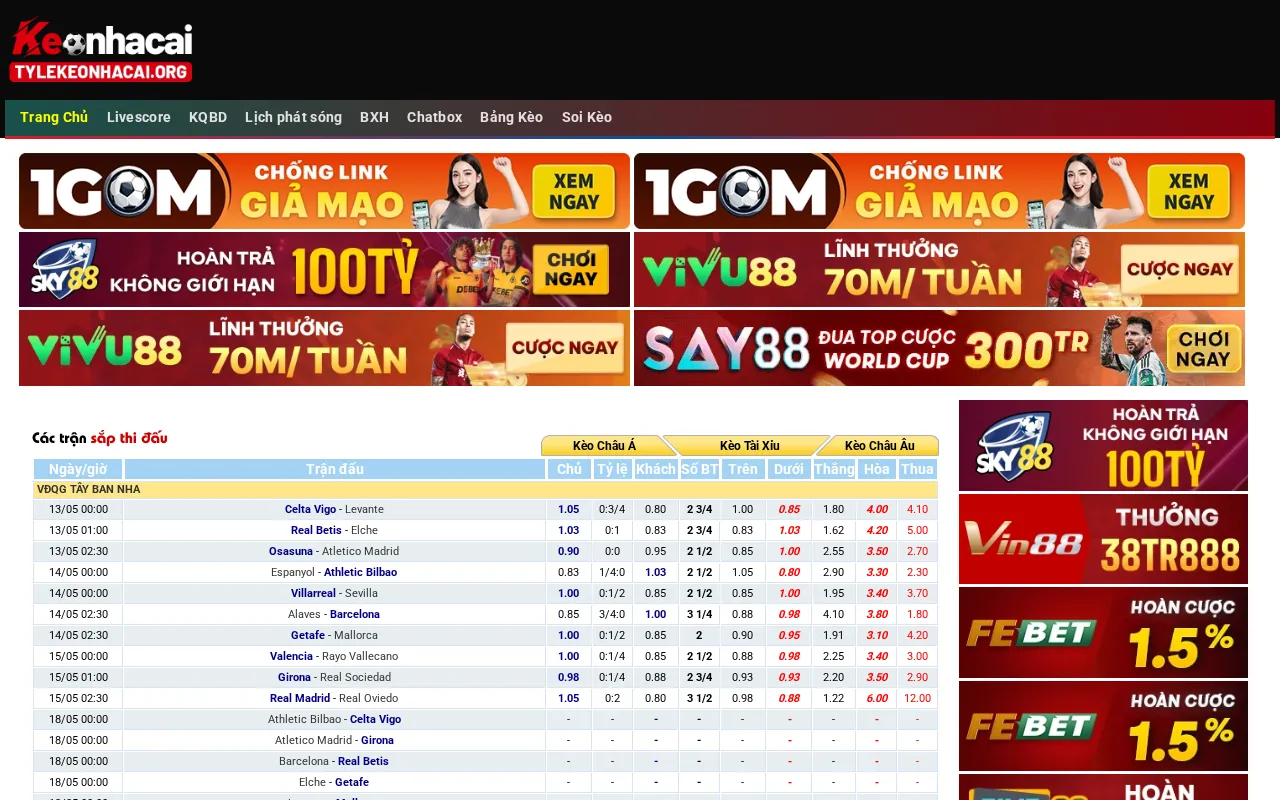Click the Ngày/giờ column header
Viewport: 1280px width, 800px height.
(x=78, y=469)
